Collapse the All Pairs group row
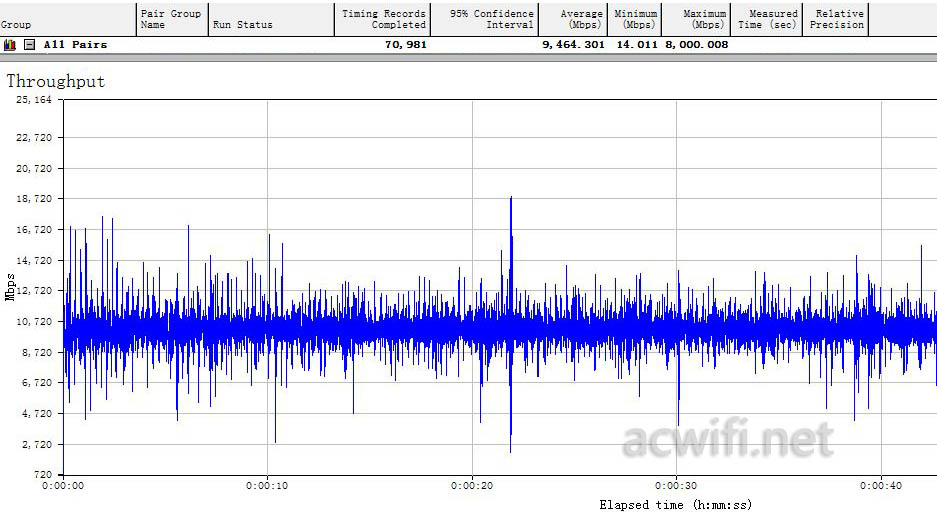The image size is (937, 512). pyautogui.click(x=29, y=45)
